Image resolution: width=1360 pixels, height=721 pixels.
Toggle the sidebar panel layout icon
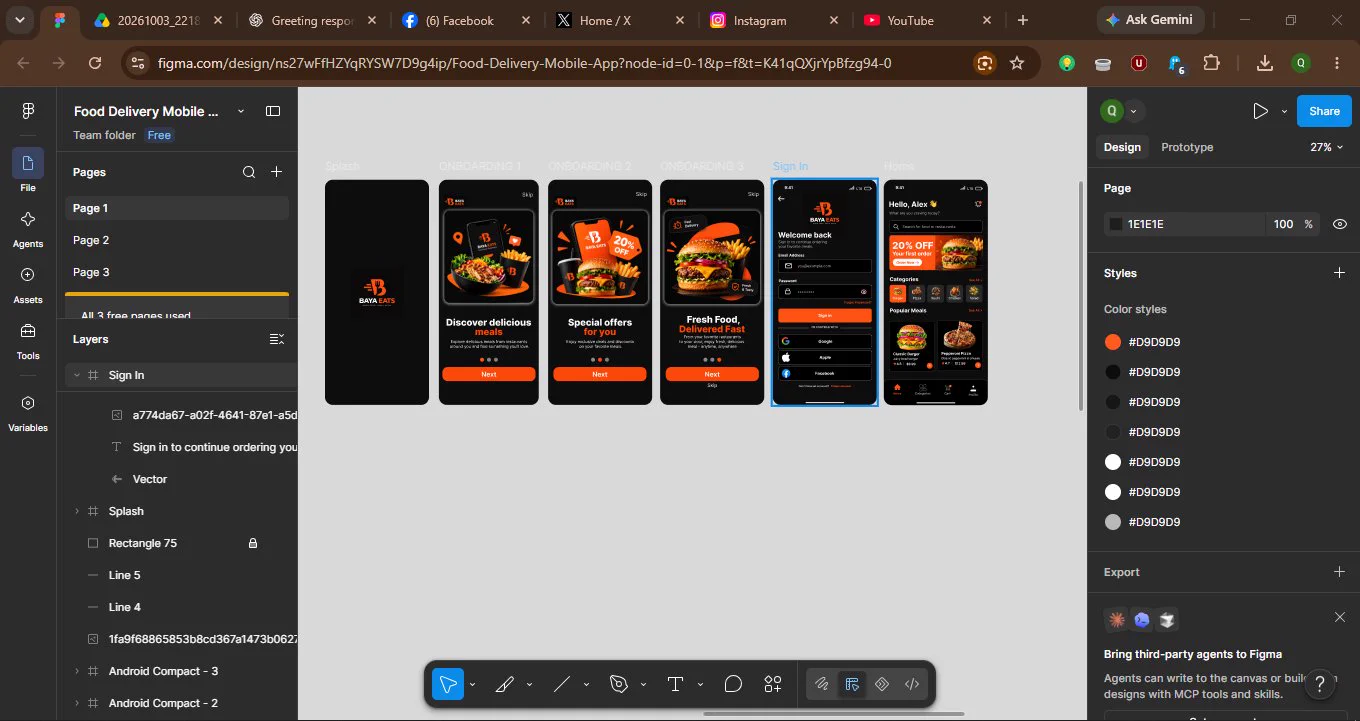point(273,111)
